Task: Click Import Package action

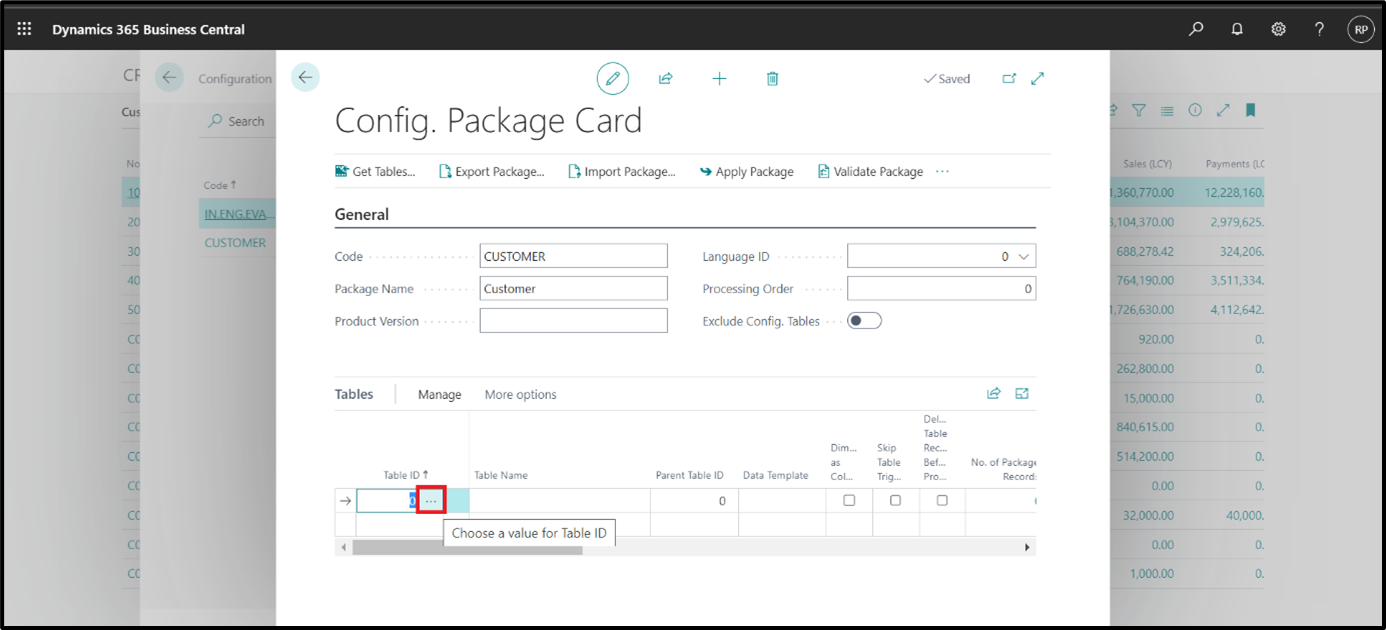Action: (622, 171)
